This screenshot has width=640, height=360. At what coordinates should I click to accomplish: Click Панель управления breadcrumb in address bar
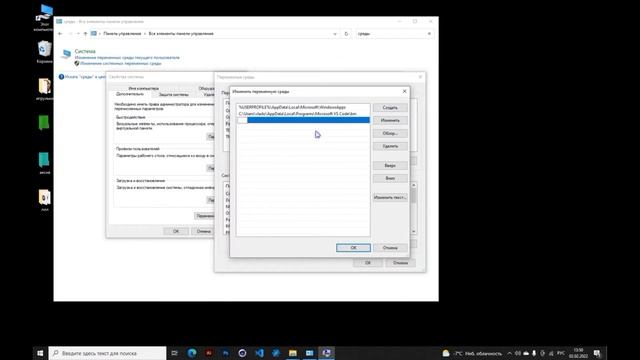[x=122, y=34]
